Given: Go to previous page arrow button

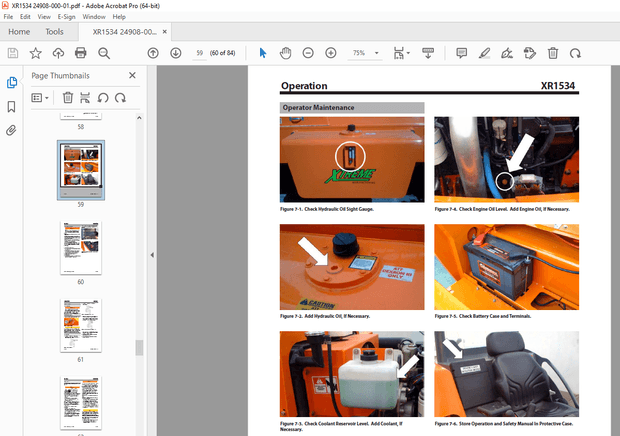Looking at the screenshot, I should [153, 53].
